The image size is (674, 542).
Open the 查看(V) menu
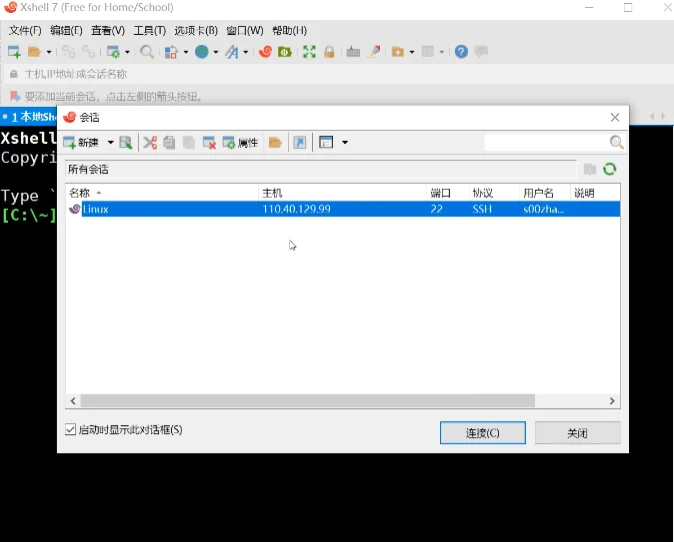click(108, 31)
